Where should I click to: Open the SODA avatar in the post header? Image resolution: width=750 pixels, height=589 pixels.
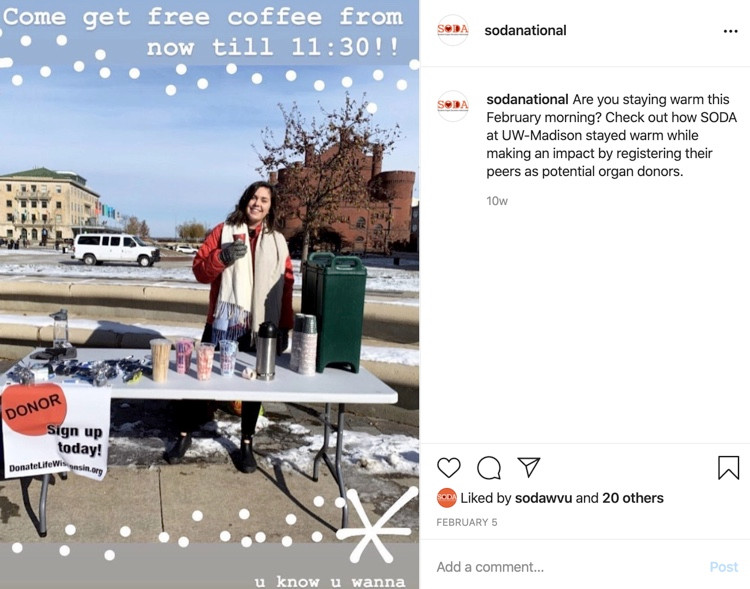pyautogui.click(x=452, y=30)
